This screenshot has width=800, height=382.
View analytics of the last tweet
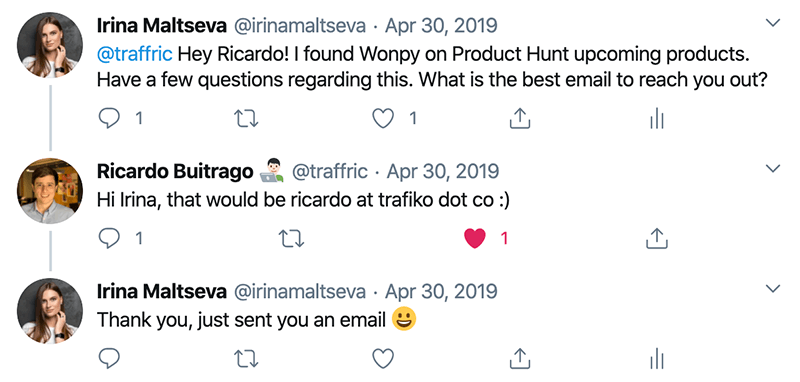click(657, 360)
